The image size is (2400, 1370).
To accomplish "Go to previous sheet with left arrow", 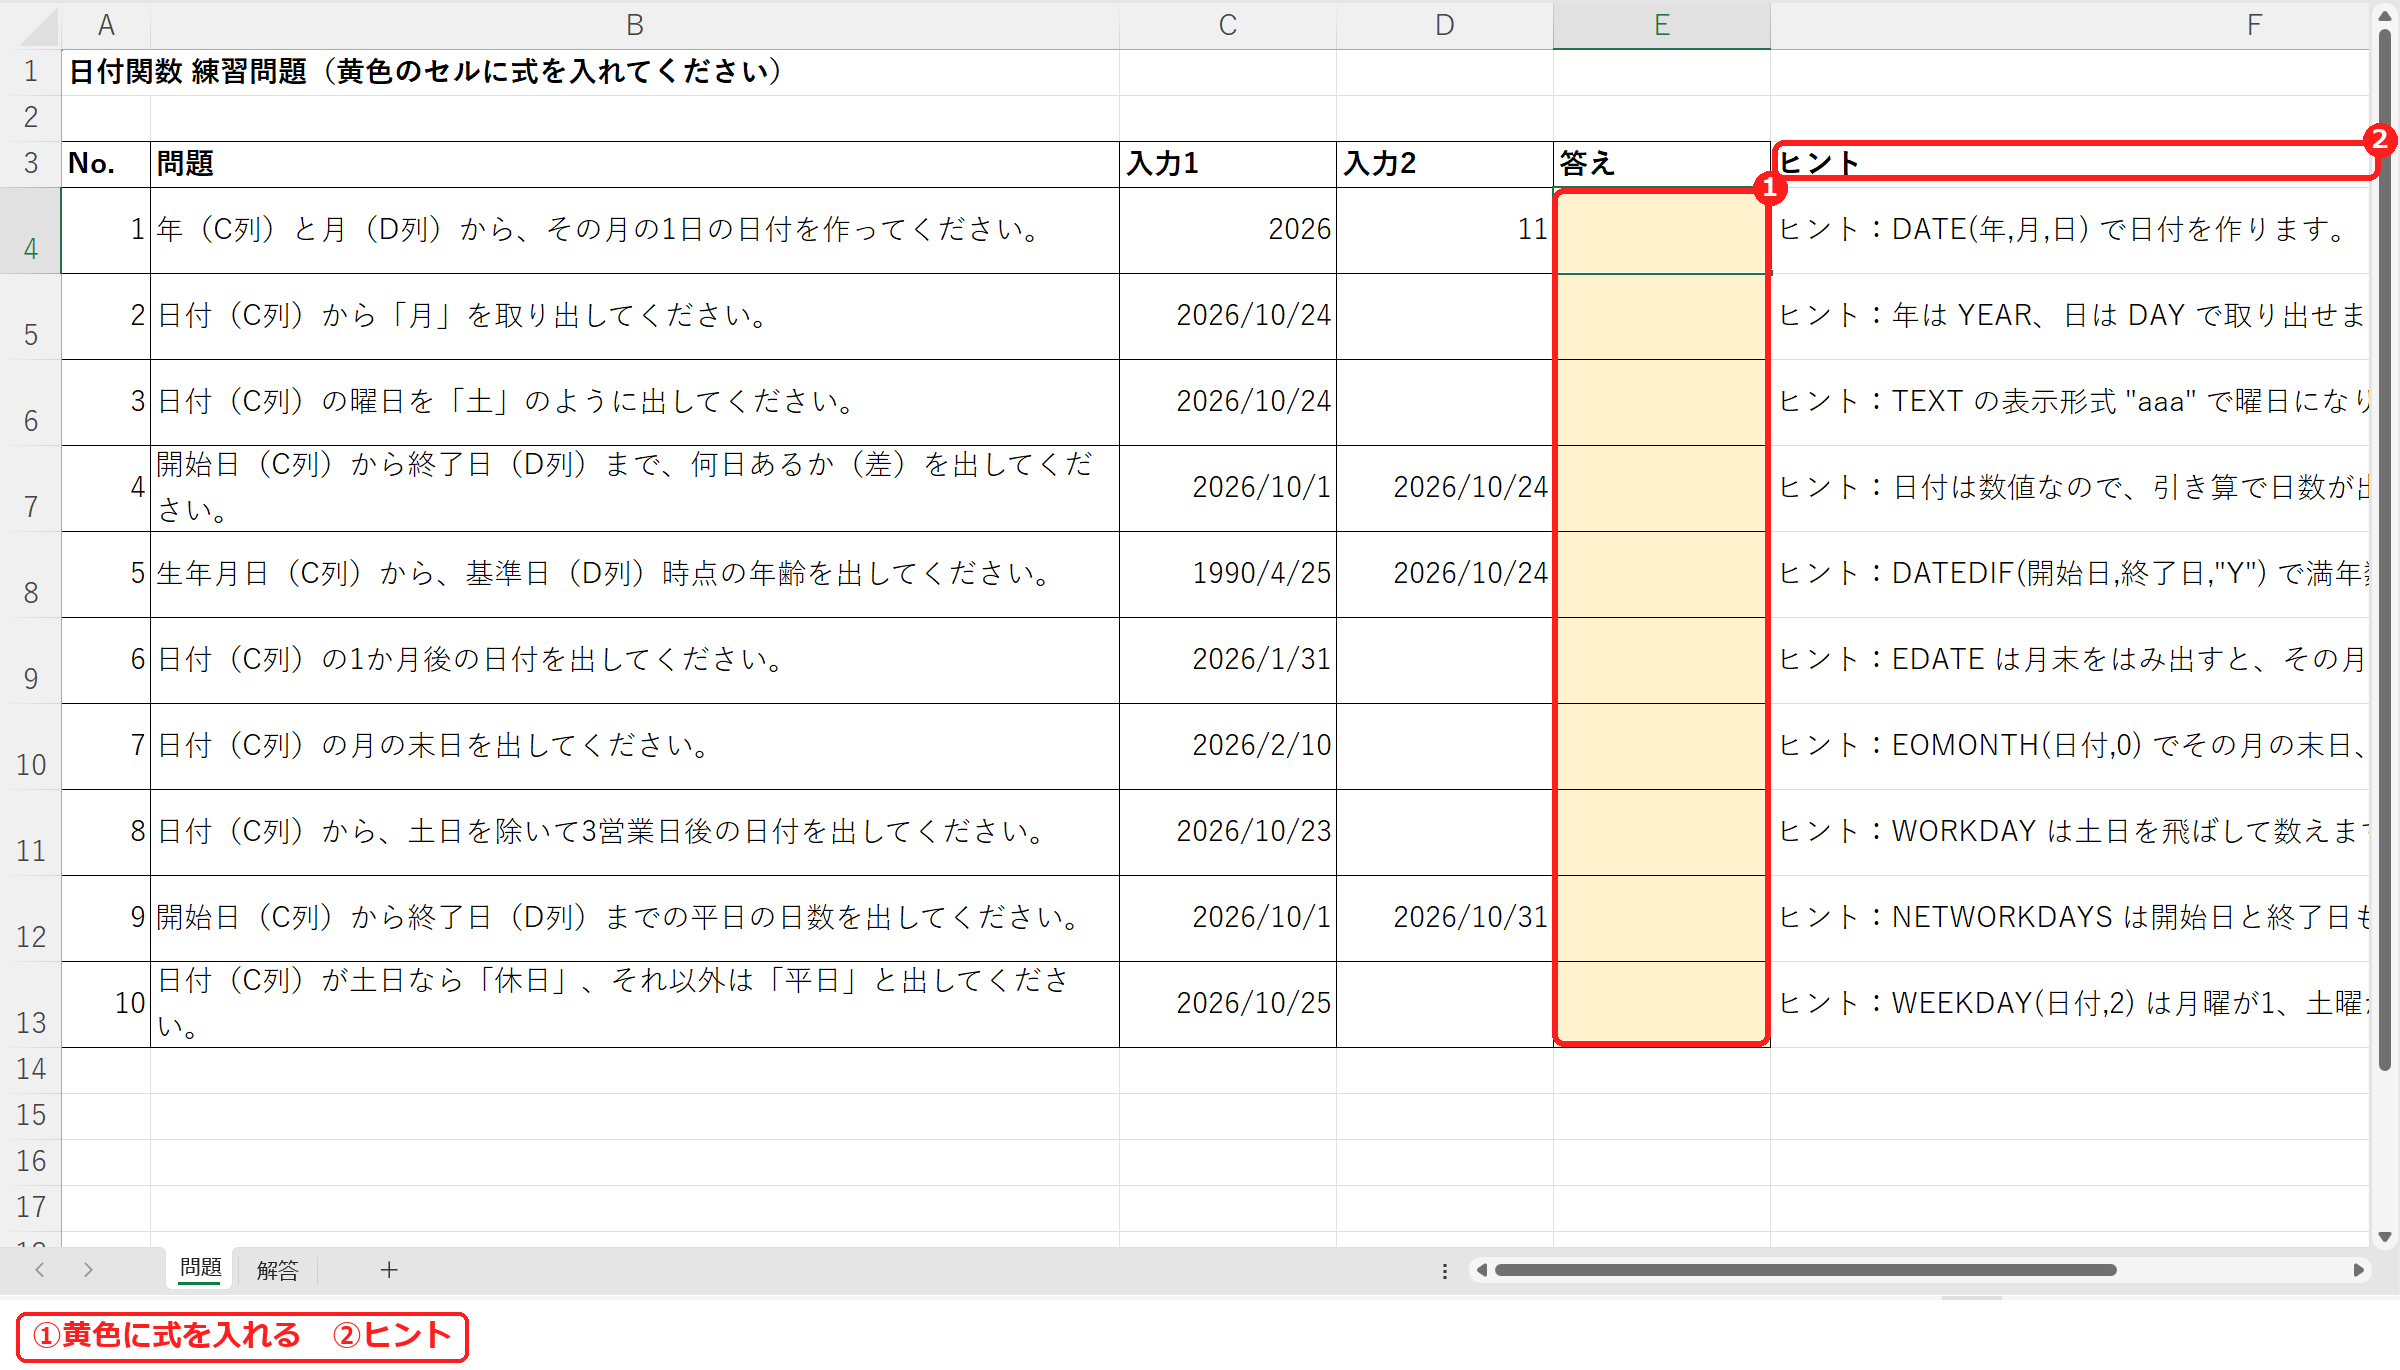I will tap(40, 1270).
